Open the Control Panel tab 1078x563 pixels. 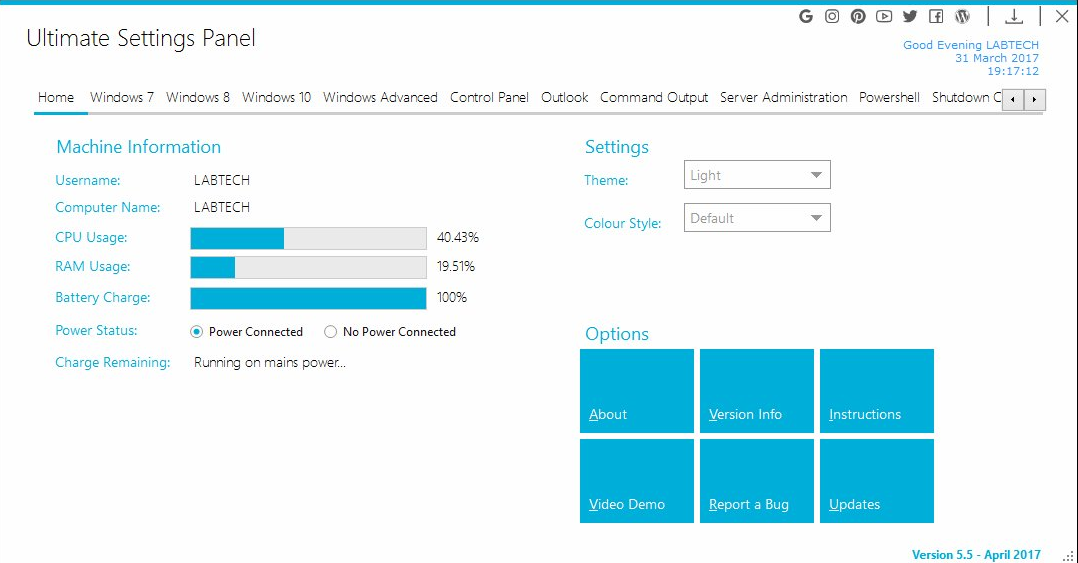click(490, 98)
